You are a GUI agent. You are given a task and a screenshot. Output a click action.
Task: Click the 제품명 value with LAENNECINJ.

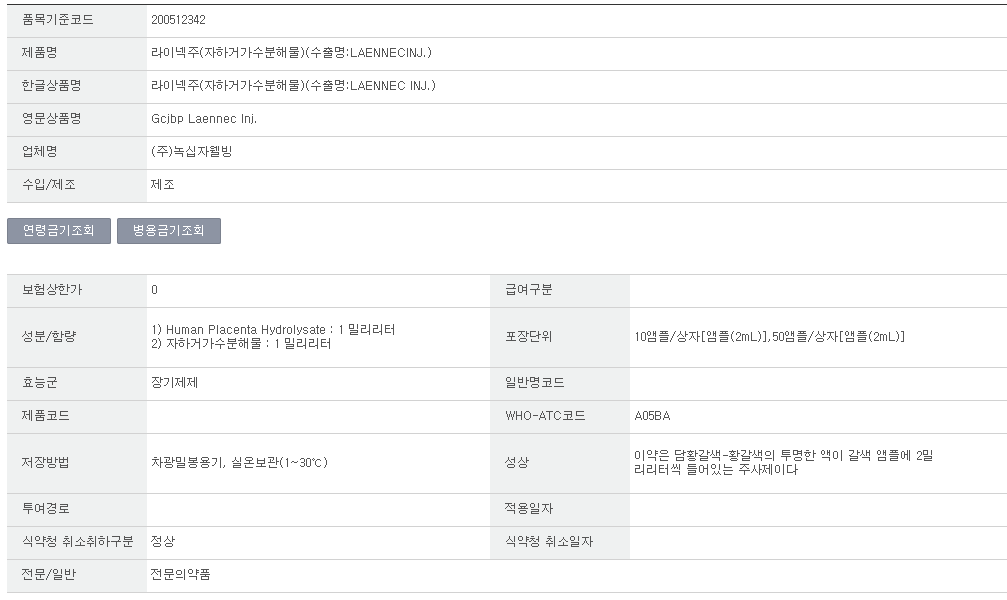pyautogui.click(x=291, y=53)
